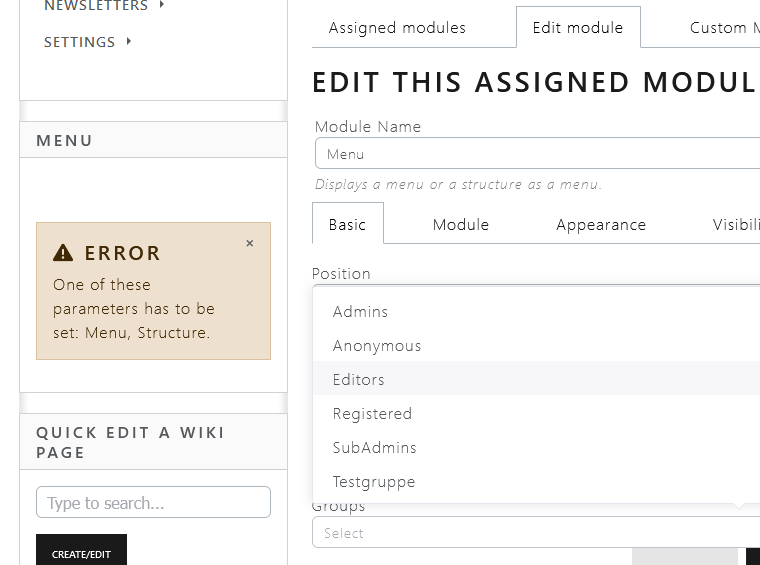760x565 pixels.
Task: Open the Newsletters sidebar item
Action: (96, 6)
